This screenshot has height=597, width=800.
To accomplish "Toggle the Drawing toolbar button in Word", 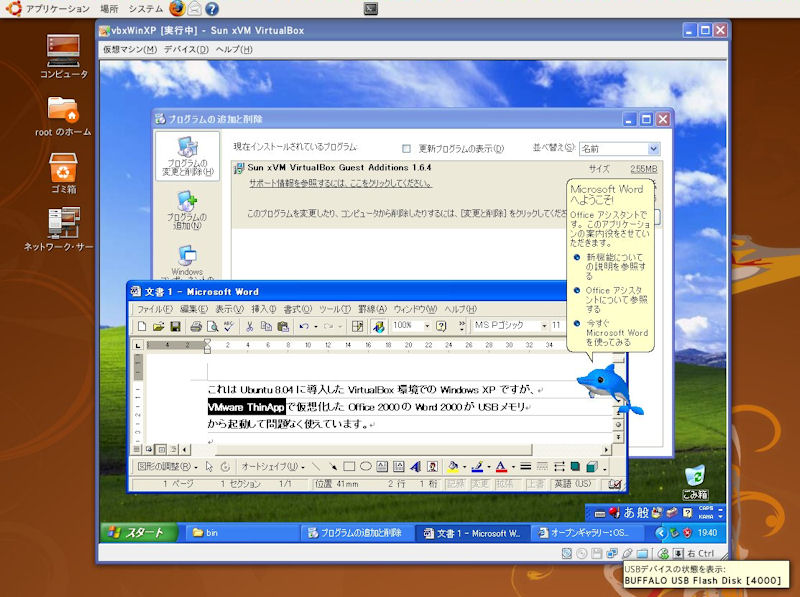I will click(379, 326).
